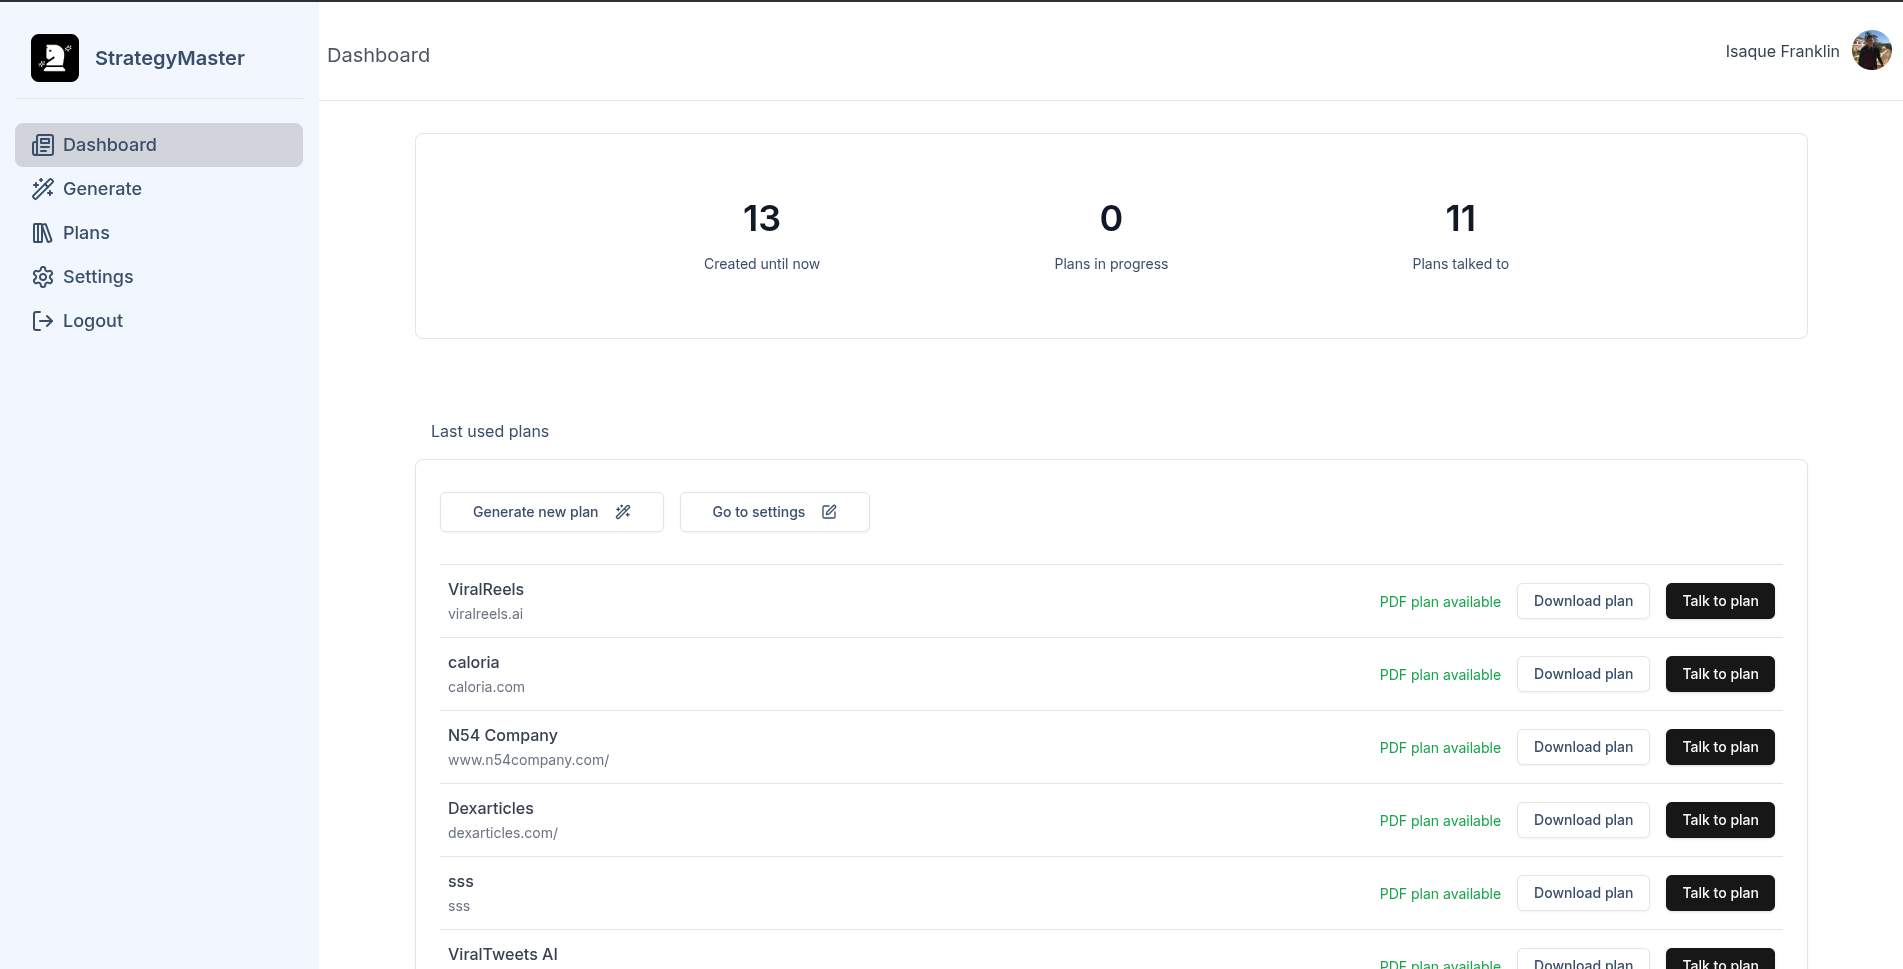Click edit pencil icon in Go to settings

(x=829, y=512)
